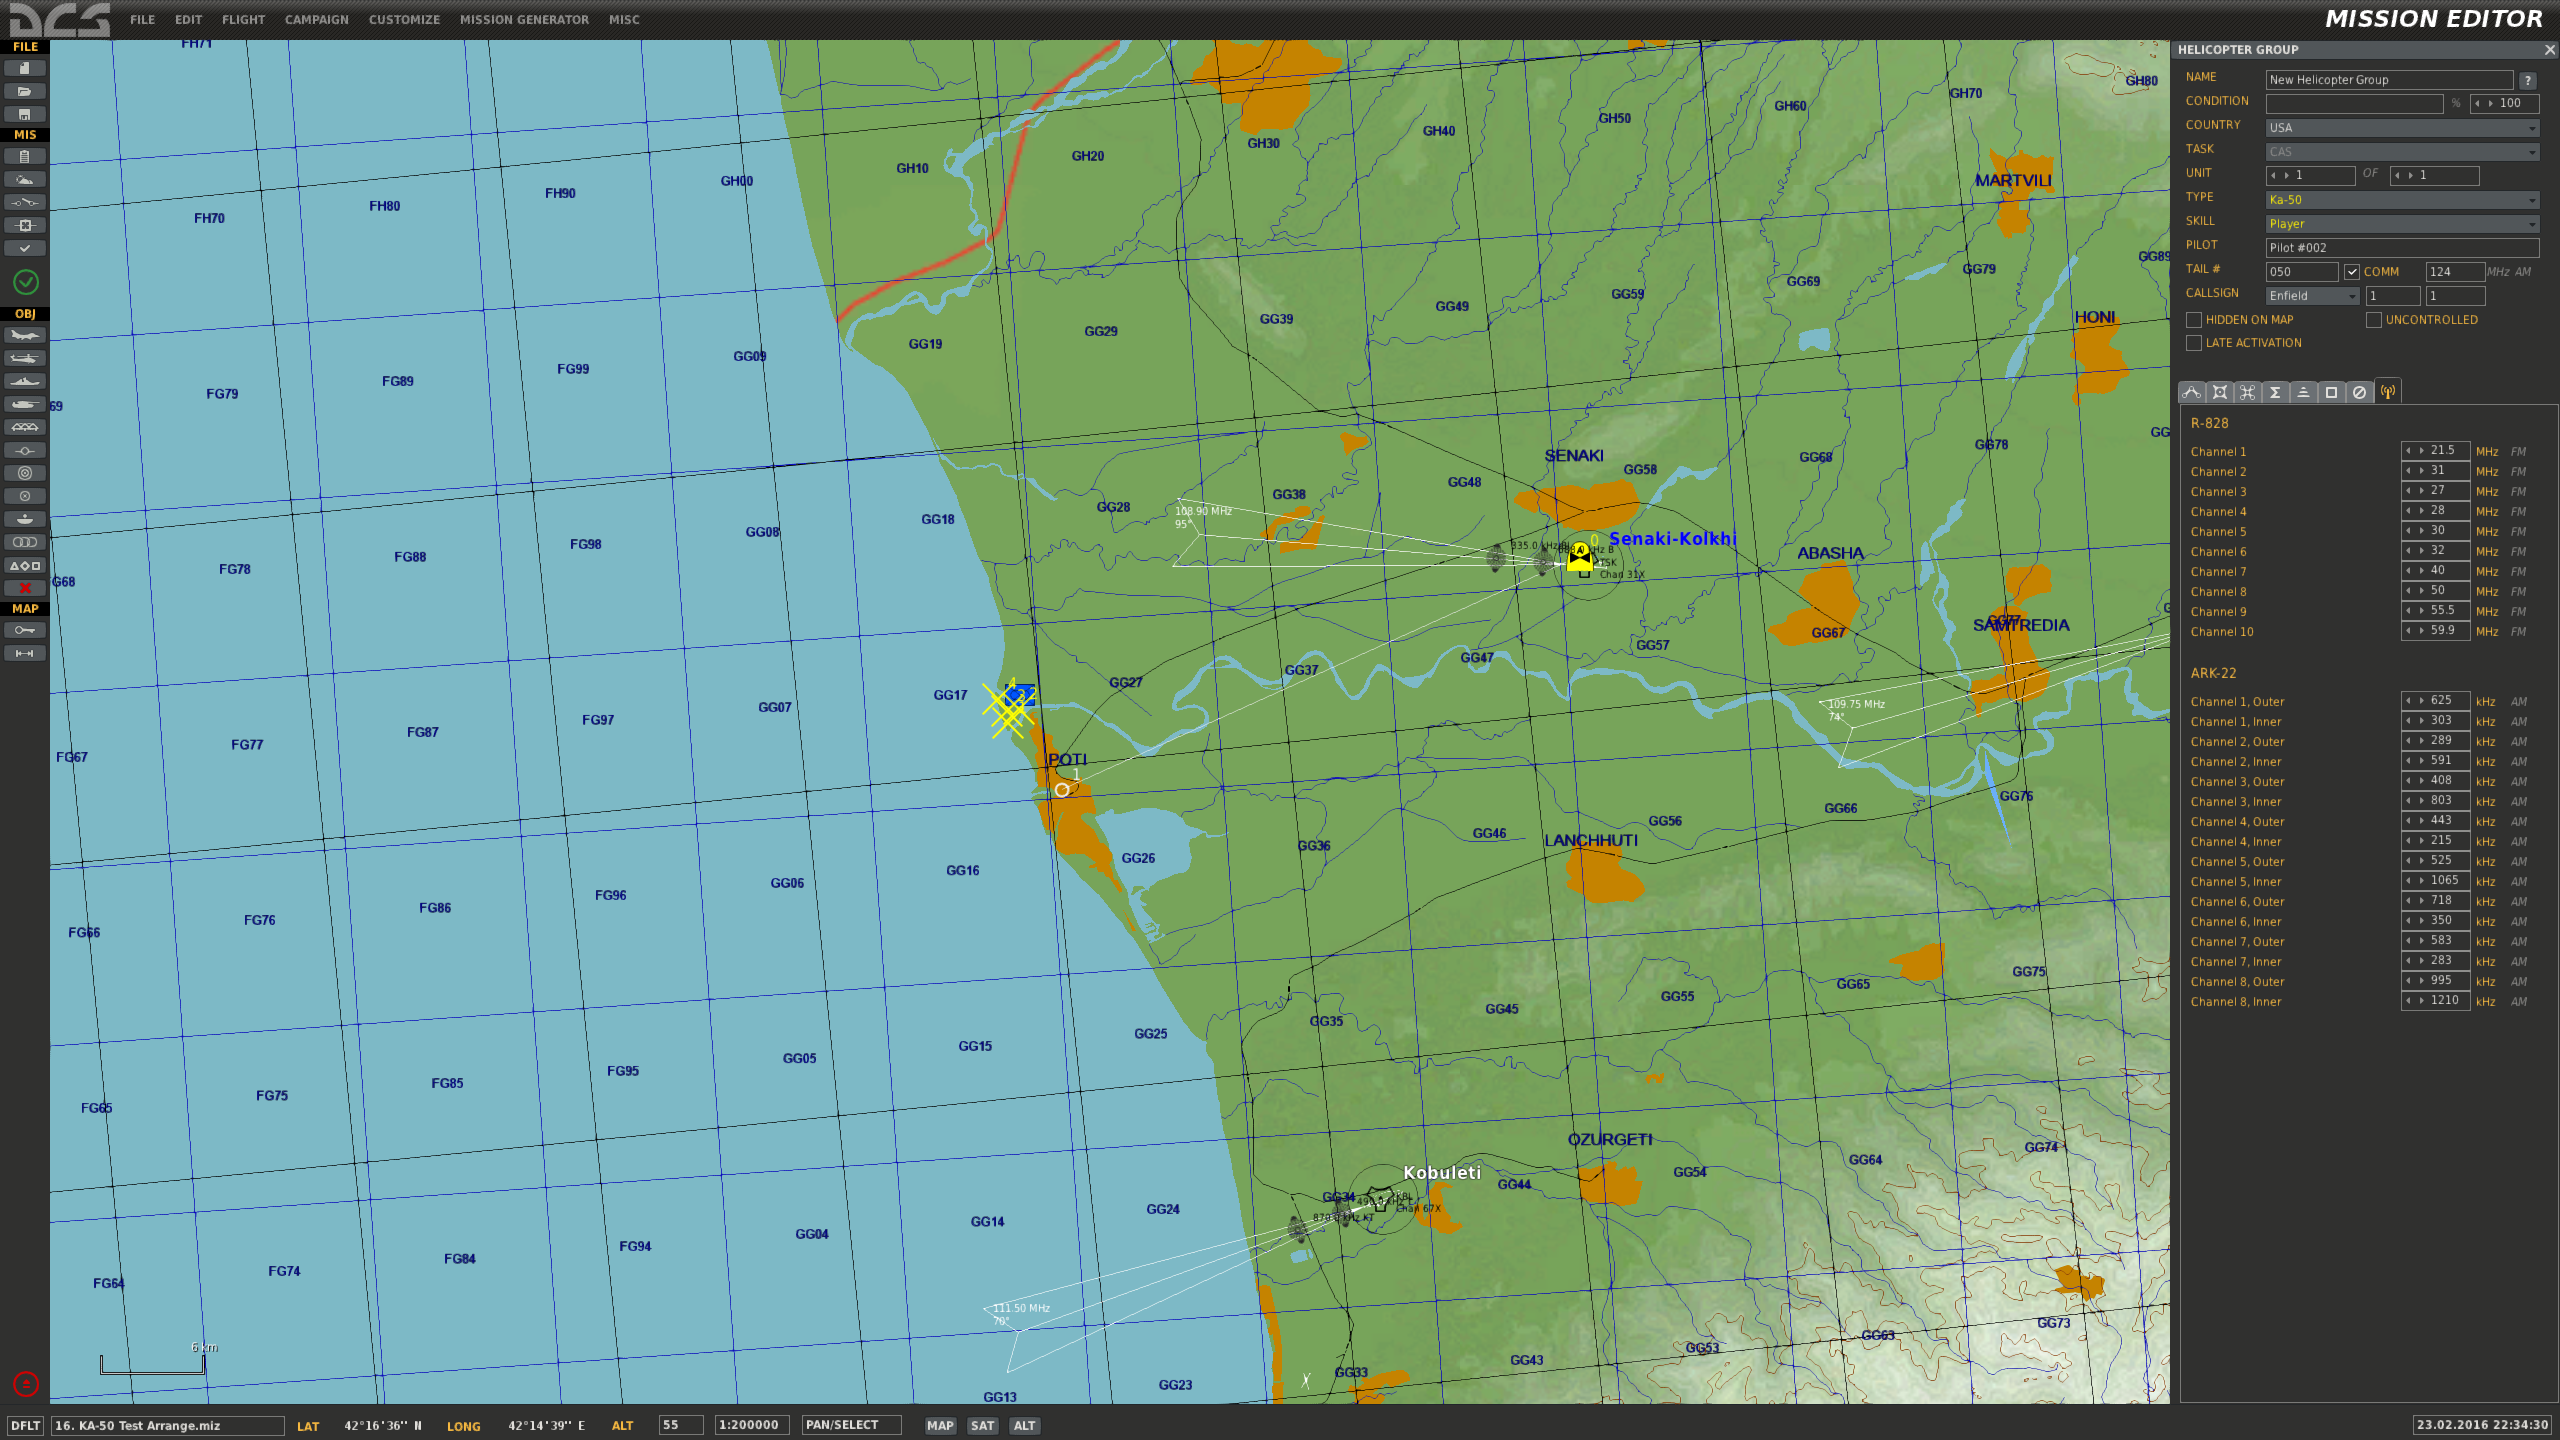Open the Sigma summary tab icon

(2275, 392)
